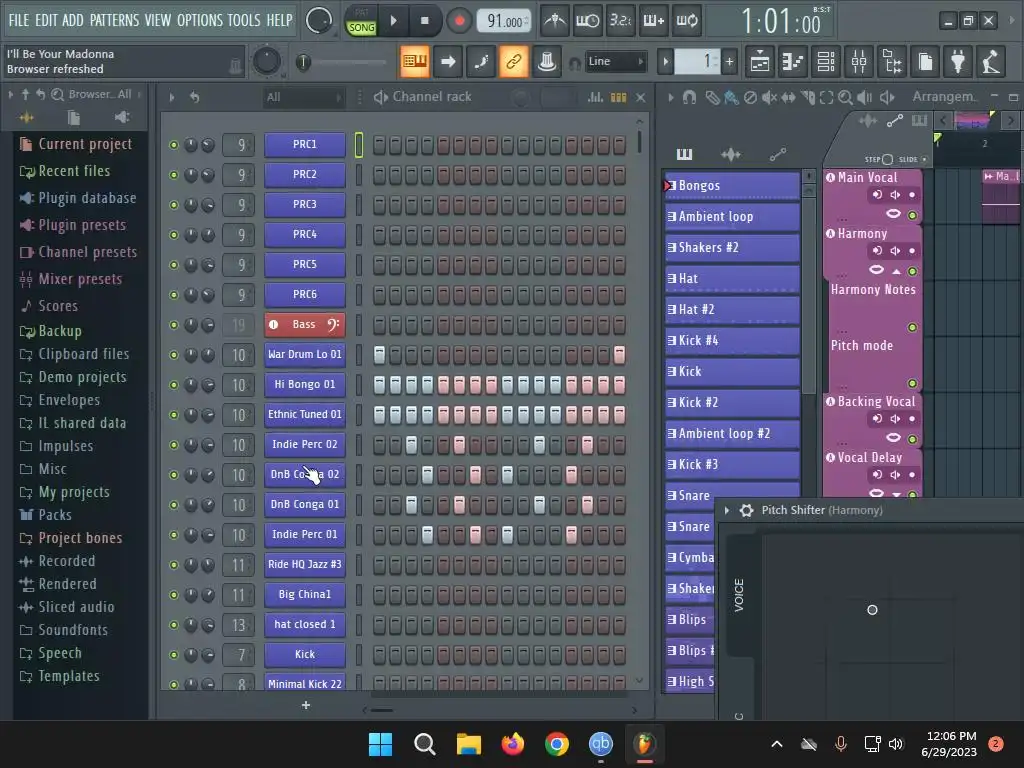The width and height of the screenshot is (1024, 768).
Task: Select the Hi Bongo 01 channel button
Action: [x=305, y=385]
